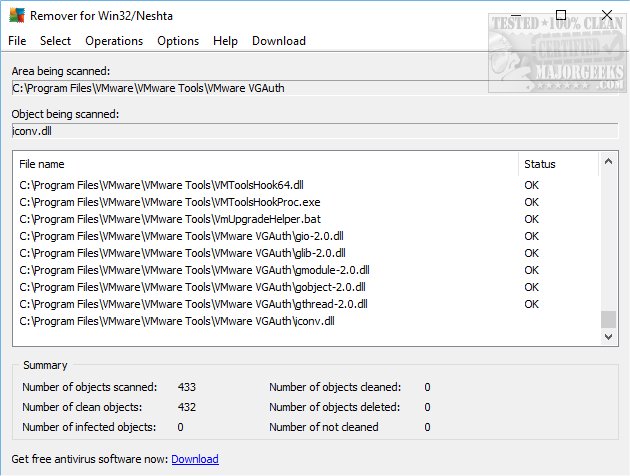This screenshot has height=476, width=630.
Task: Click the Status column header
Action: 539,164
